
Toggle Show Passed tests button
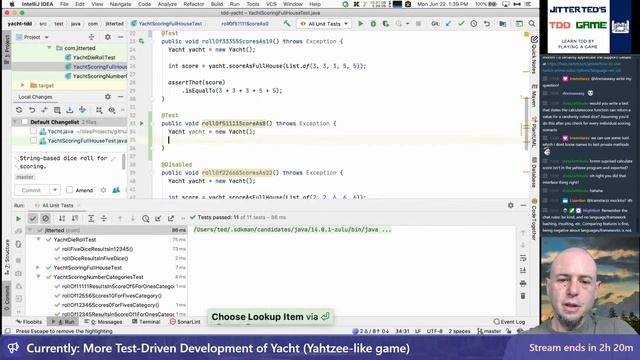click(33, 219)
